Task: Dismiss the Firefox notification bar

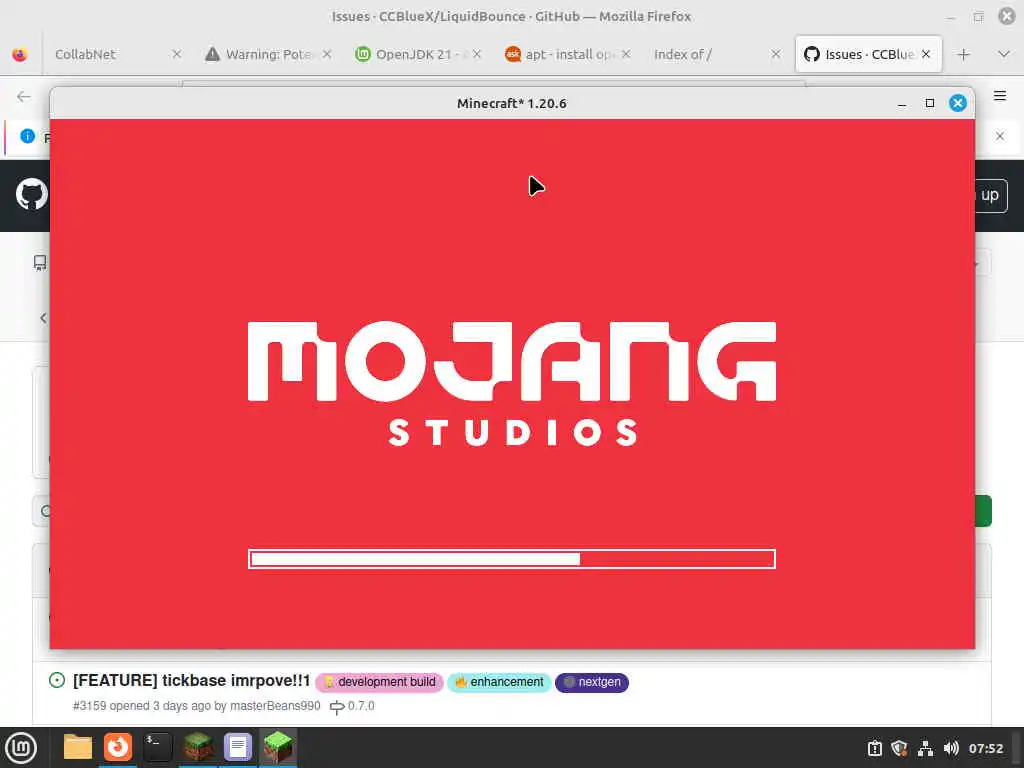Action: (1000, 136)
